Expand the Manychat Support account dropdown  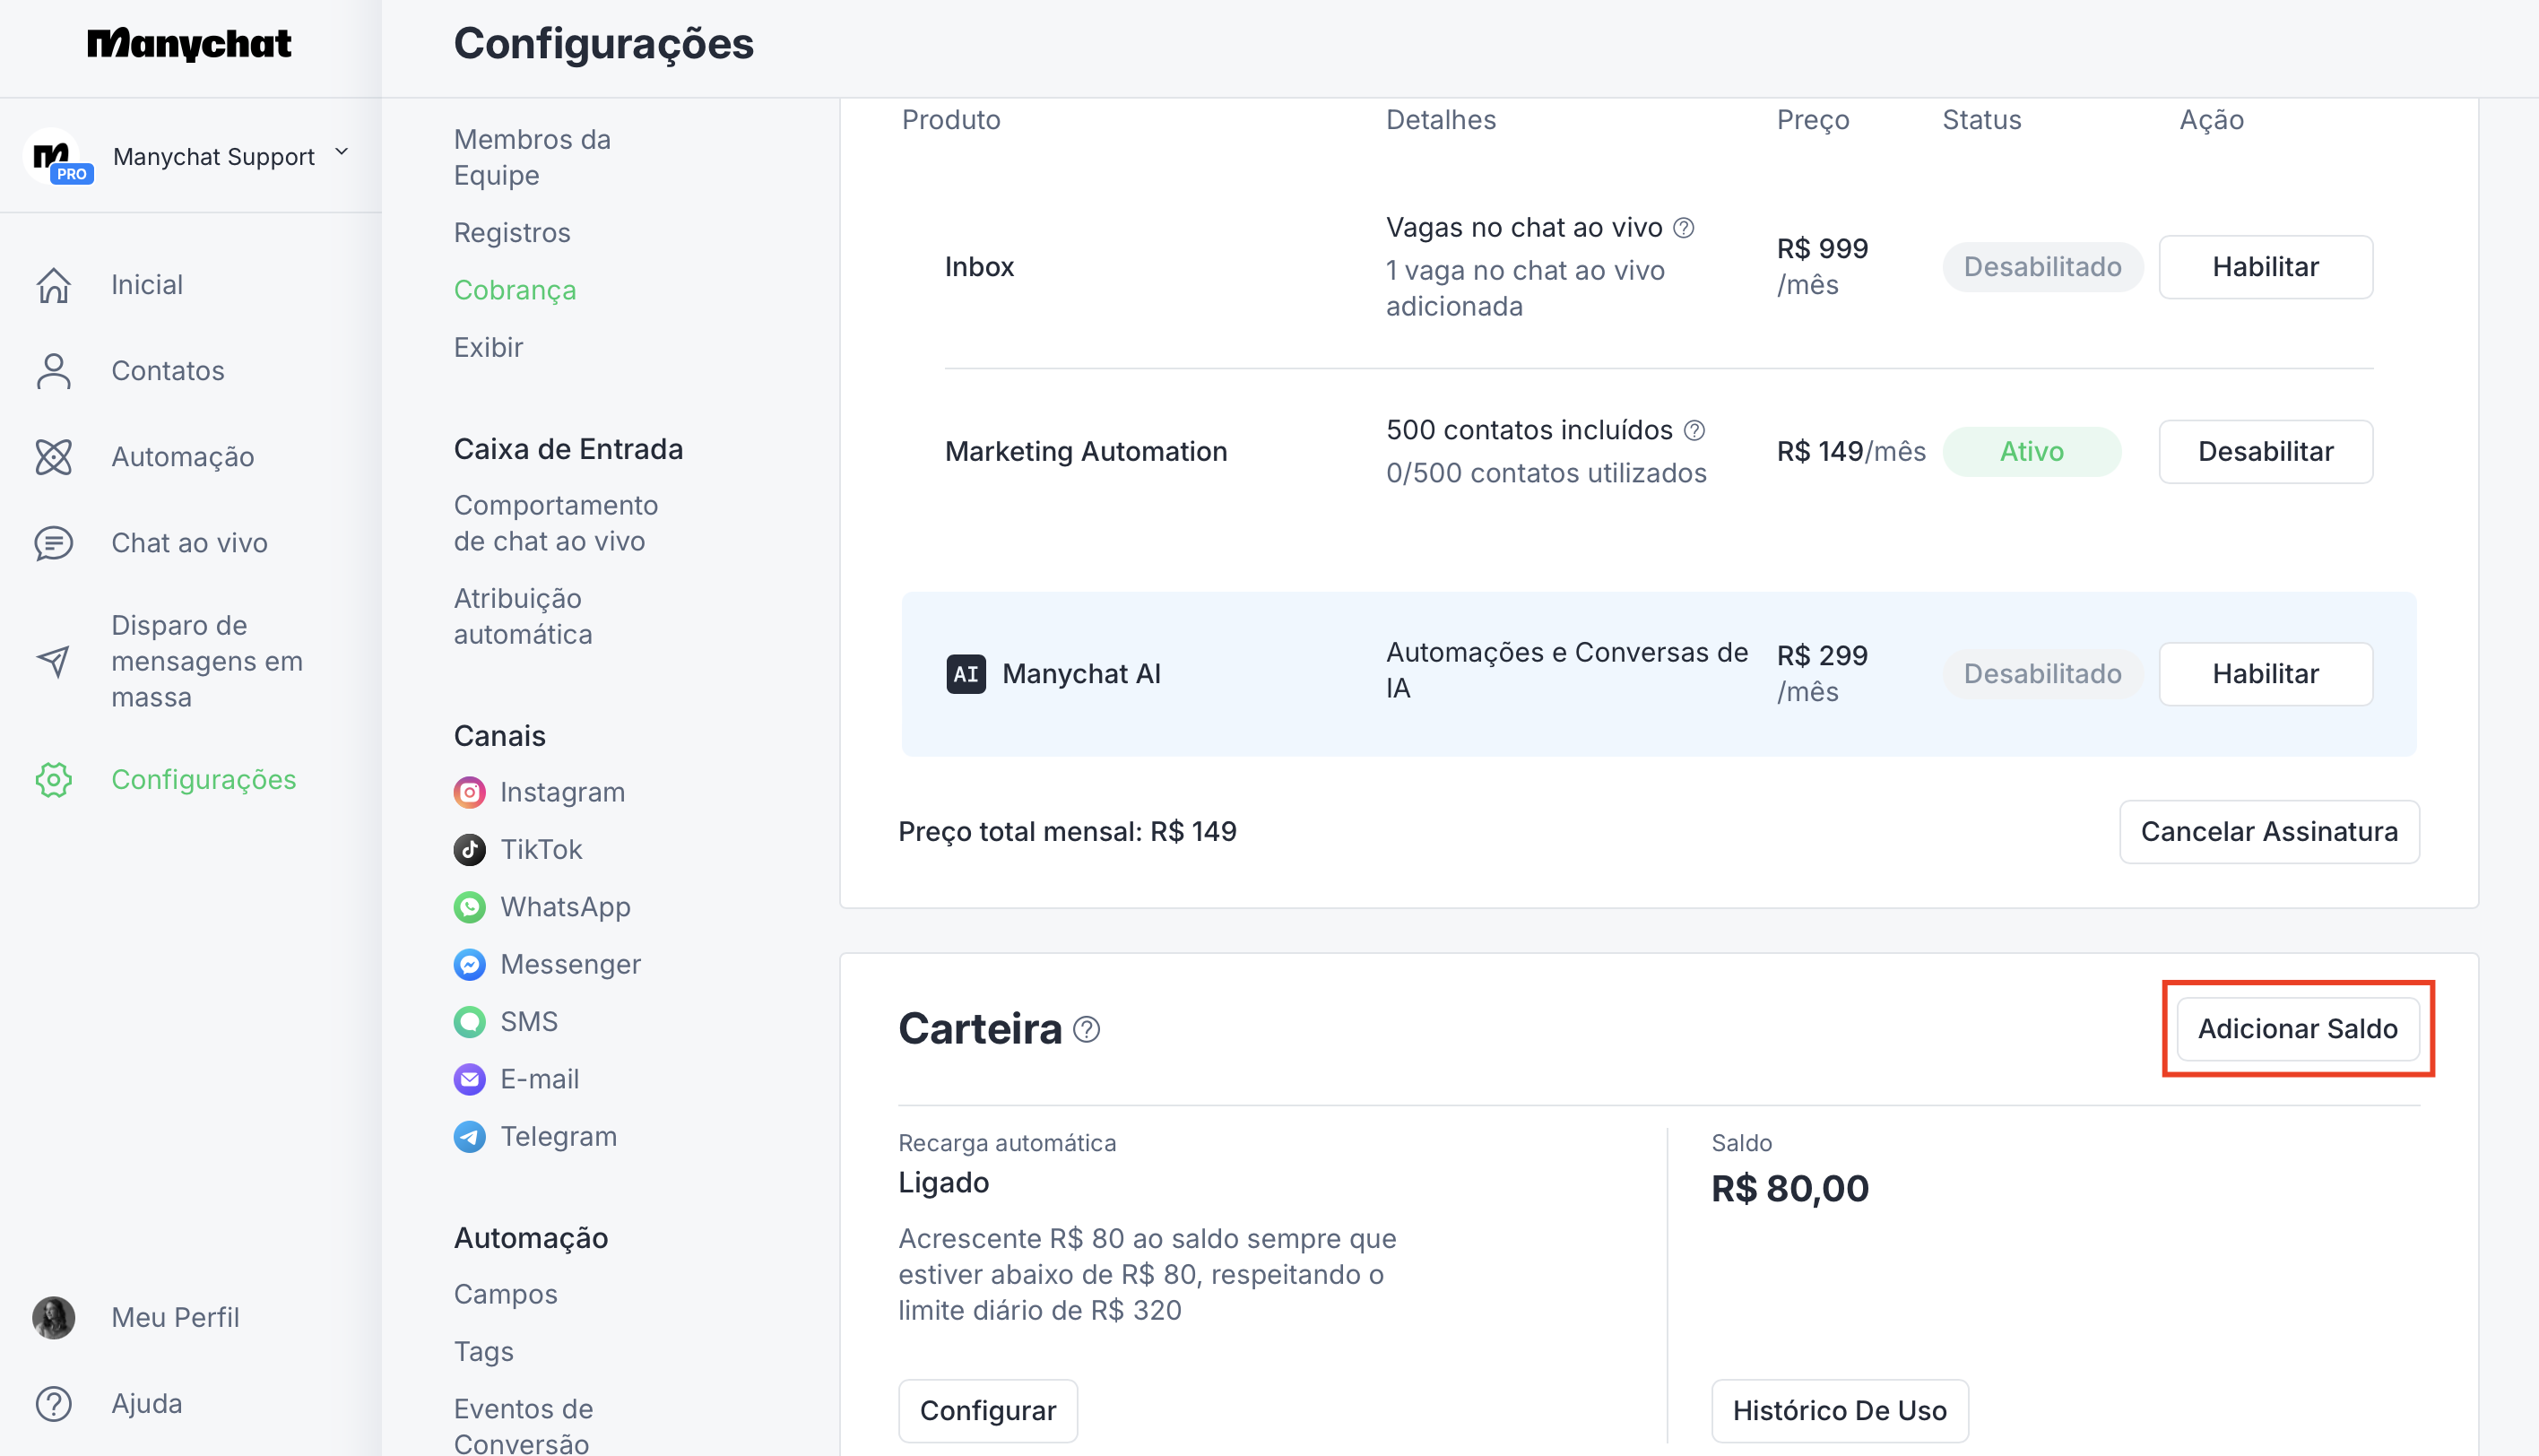(342, 153)
